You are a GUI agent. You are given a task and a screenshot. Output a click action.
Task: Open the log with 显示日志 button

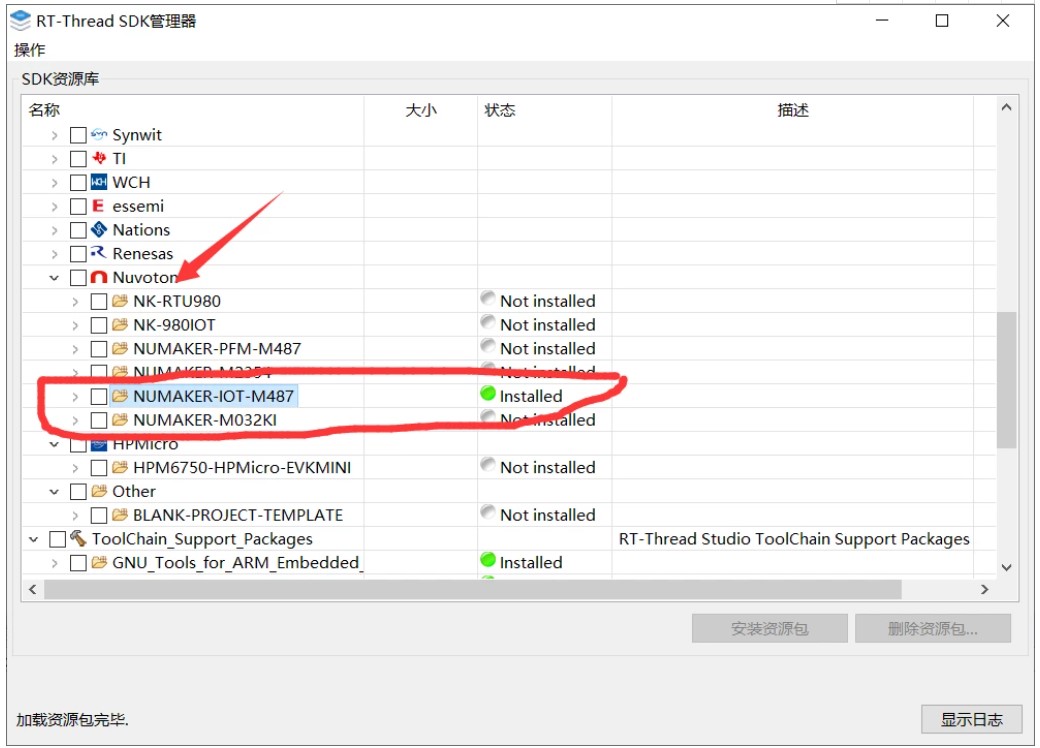pos(971,719)
